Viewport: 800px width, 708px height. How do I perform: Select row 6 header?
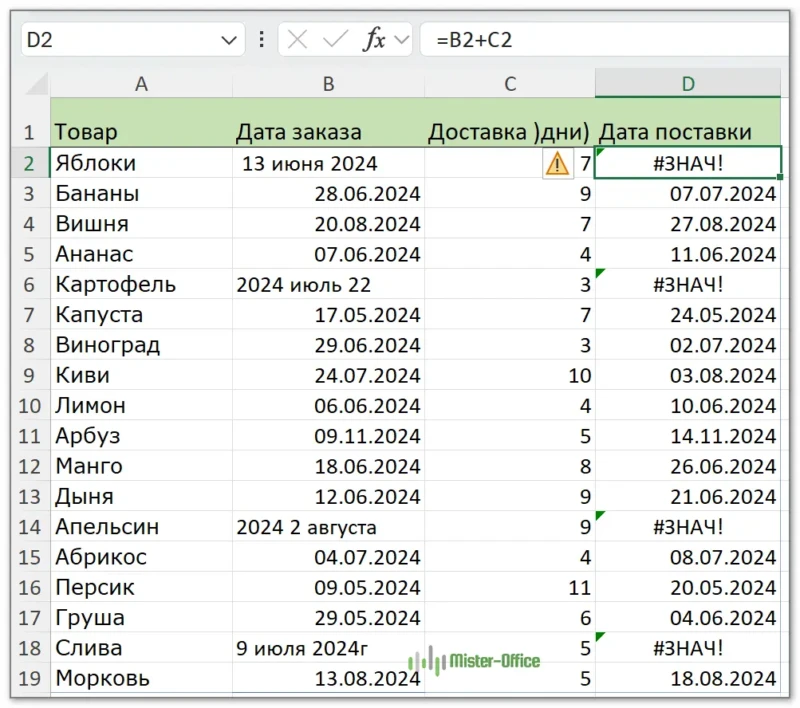(x=30, y=285)
